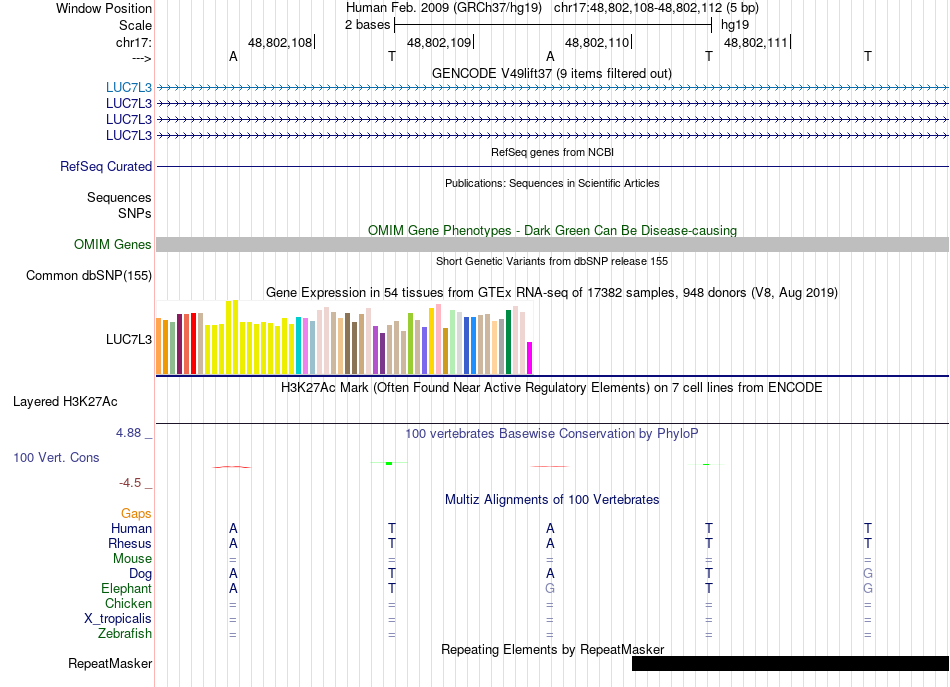Click the bright green PhyloP conservation bar
Image resolution: width=950 pixels, height=687 pixels.
click(389, 463)
